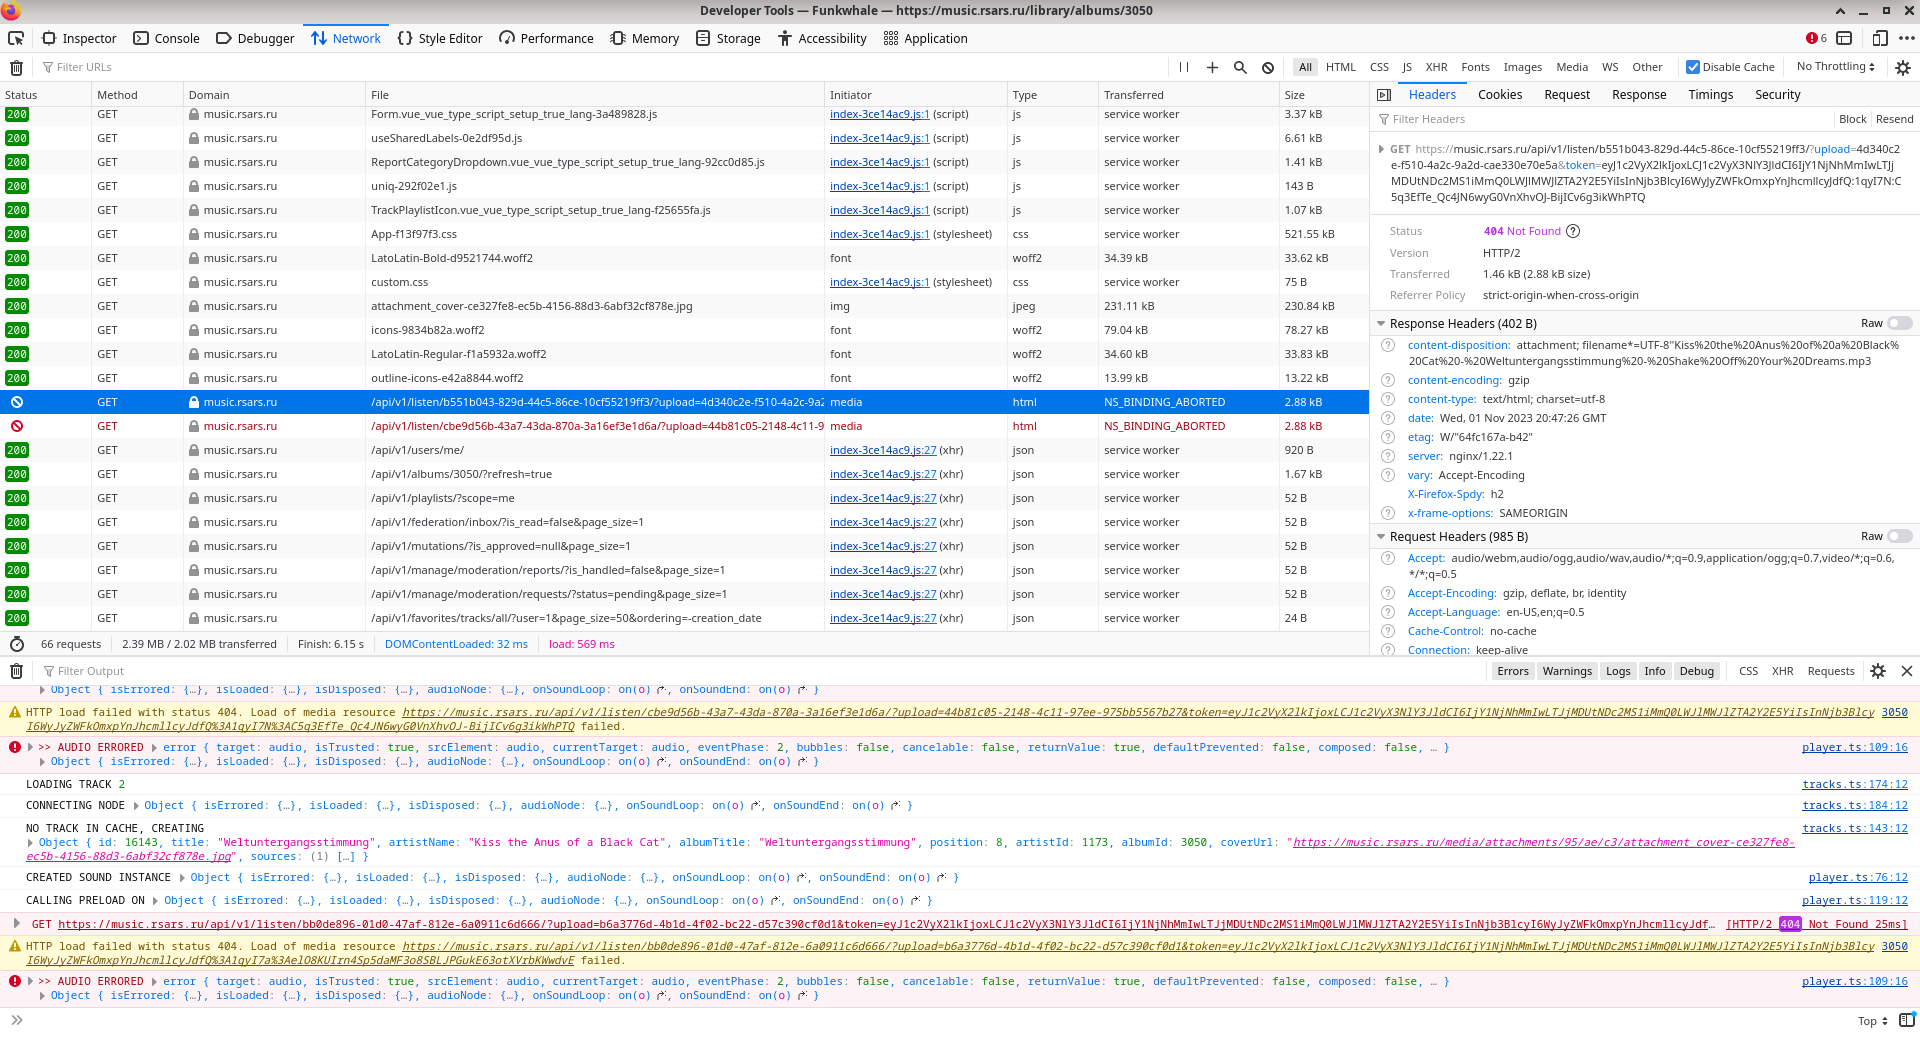Activate the element picker icon
1920x1053 pixels.
16,38
